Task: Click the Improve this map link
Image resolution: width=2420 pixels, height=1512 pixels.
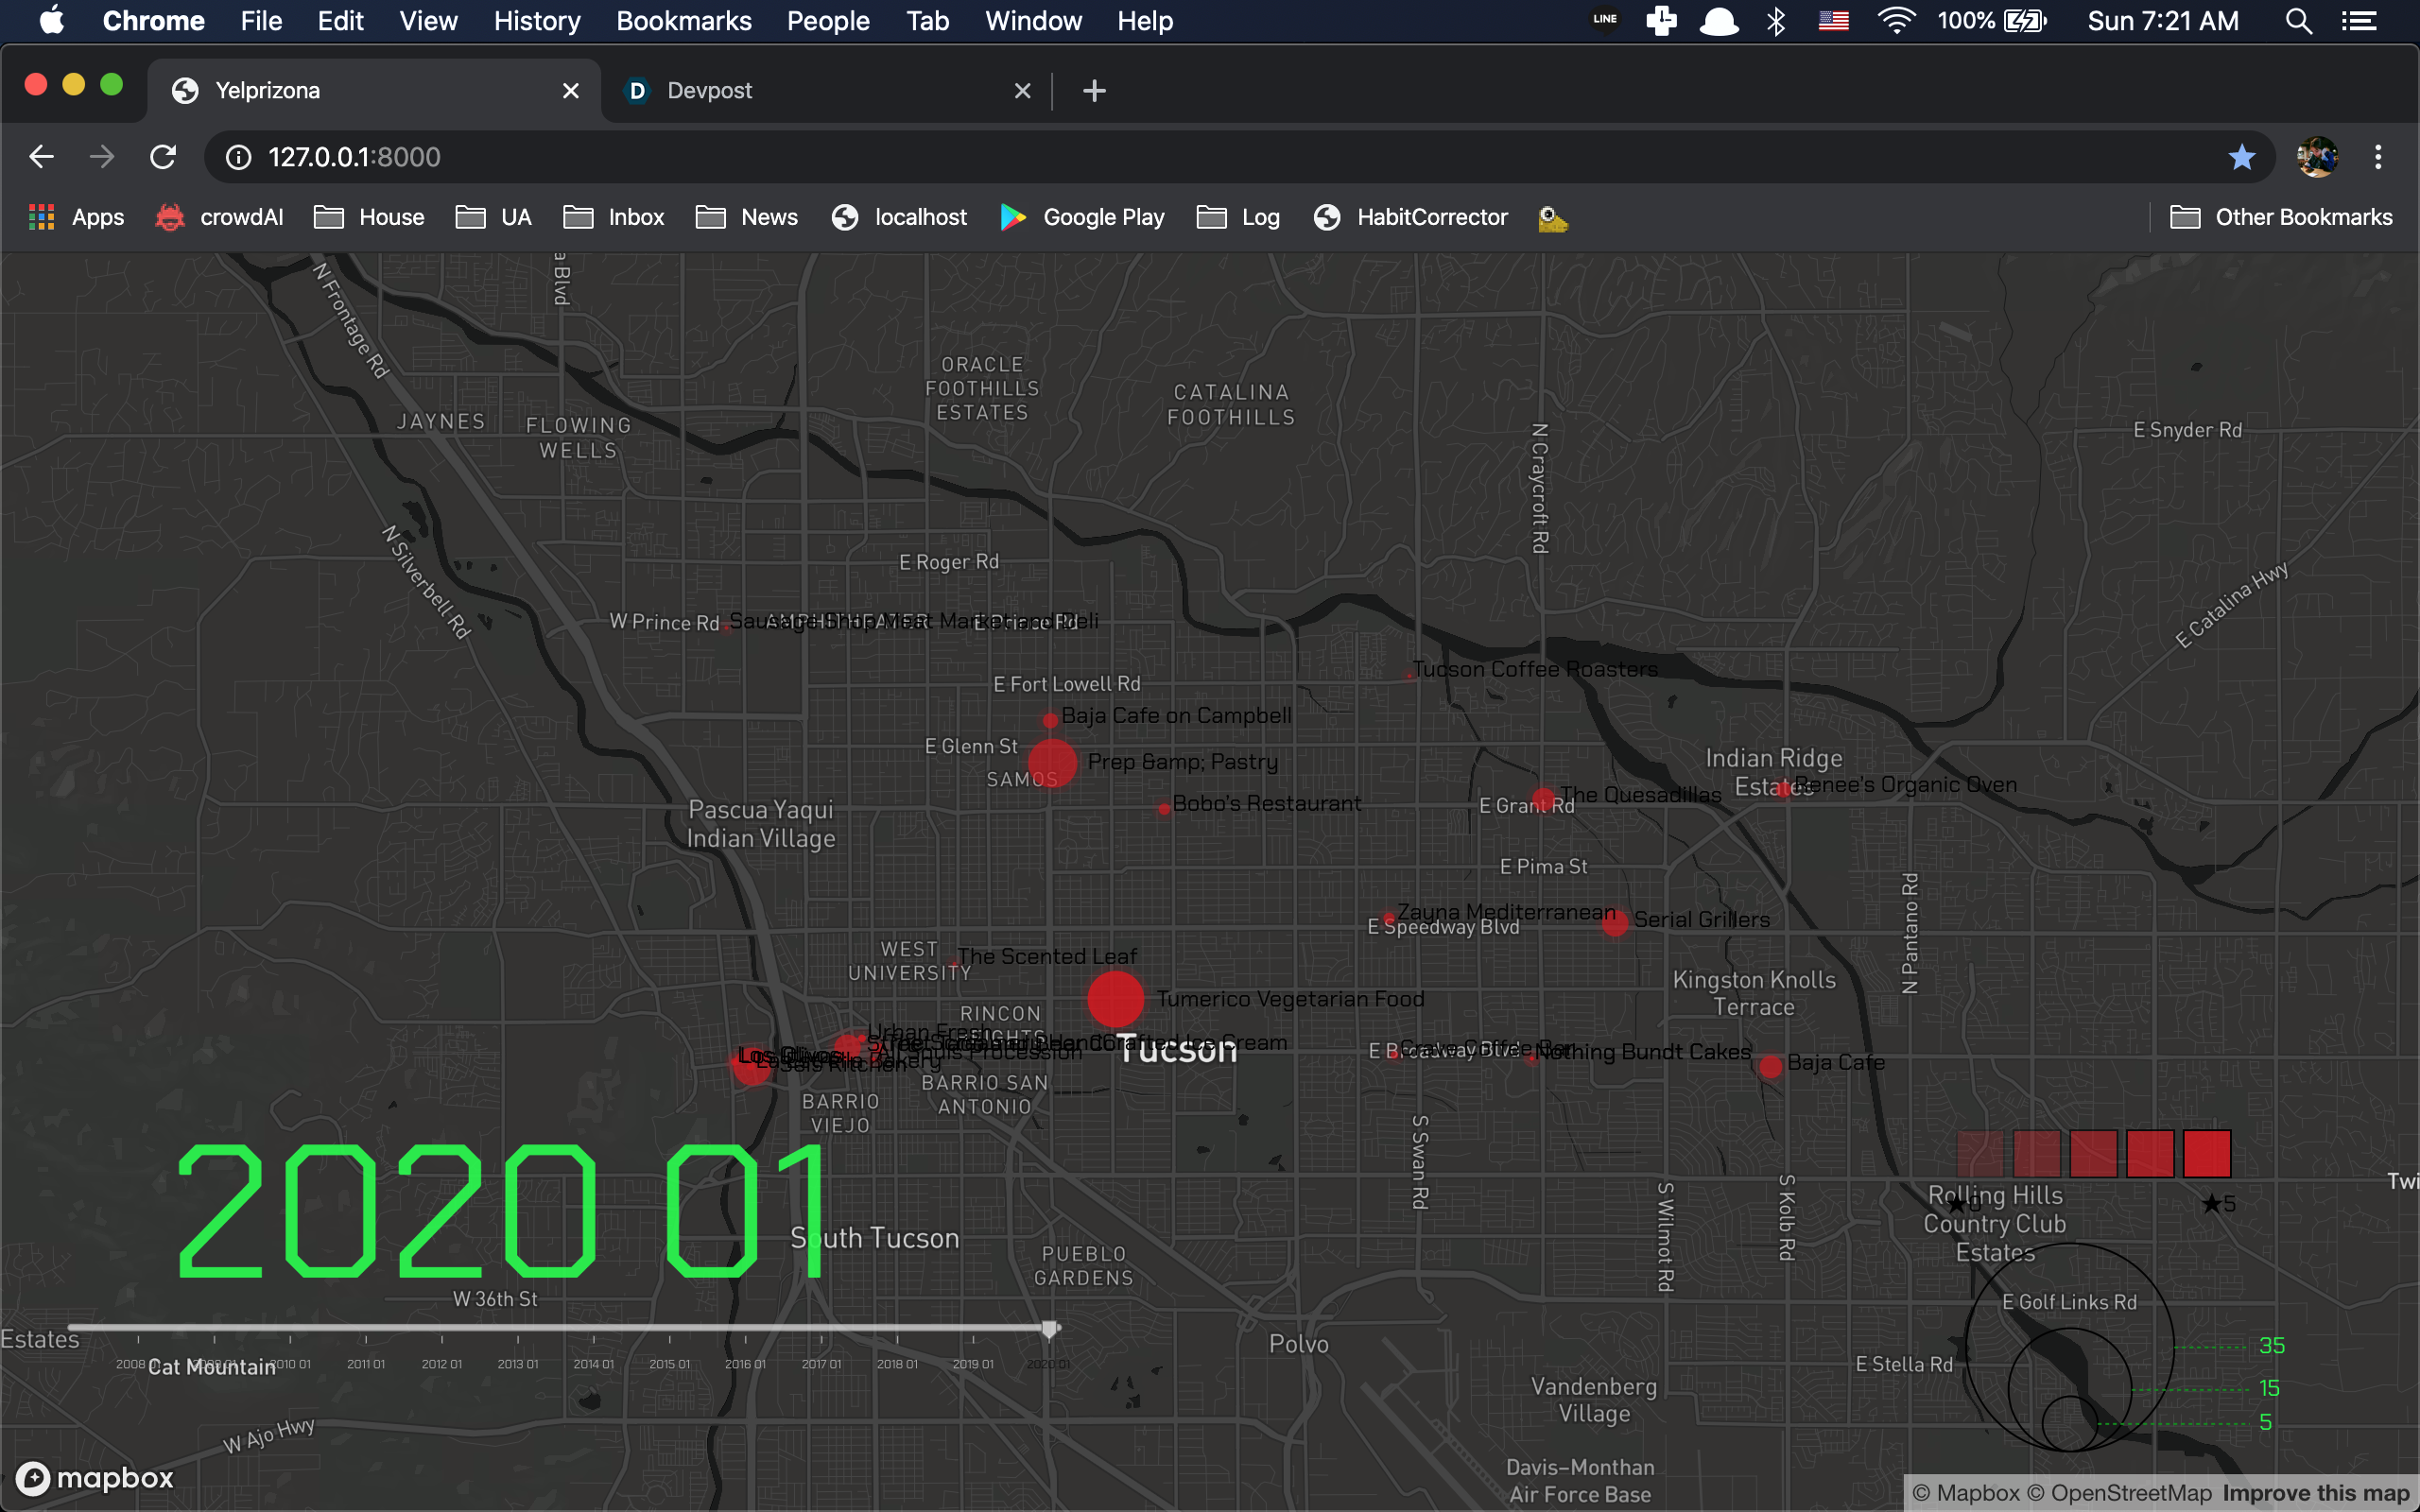Action: (x=2315, y=1493)
